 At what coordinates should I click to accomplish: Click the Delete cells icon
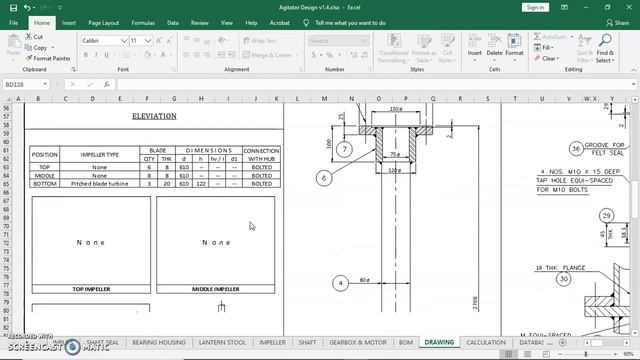click(494, 41)
